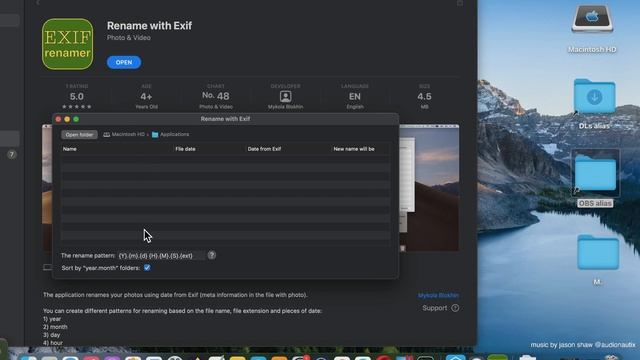Open DLs alias folder on desktop
Screen dimensions: 640x360
point(594,96)
